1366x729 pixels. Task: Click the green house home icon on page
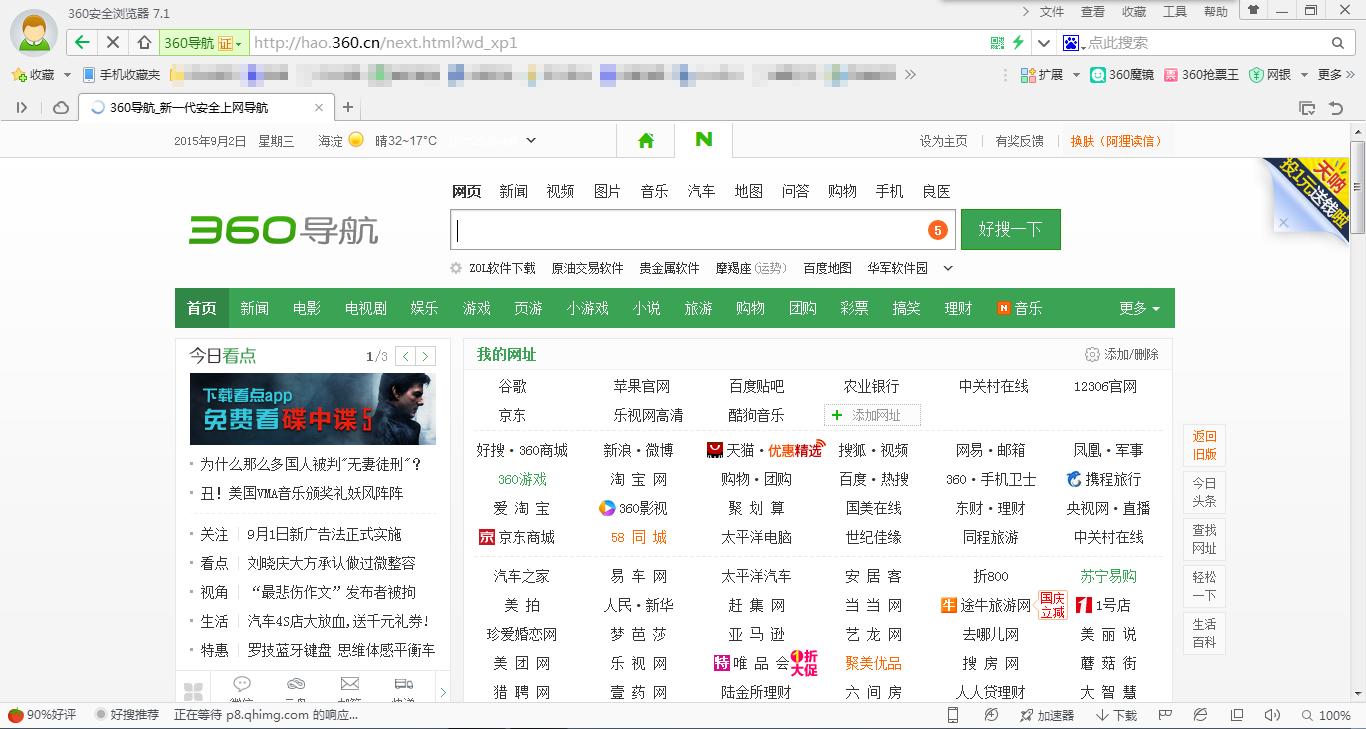coord(646,141)
